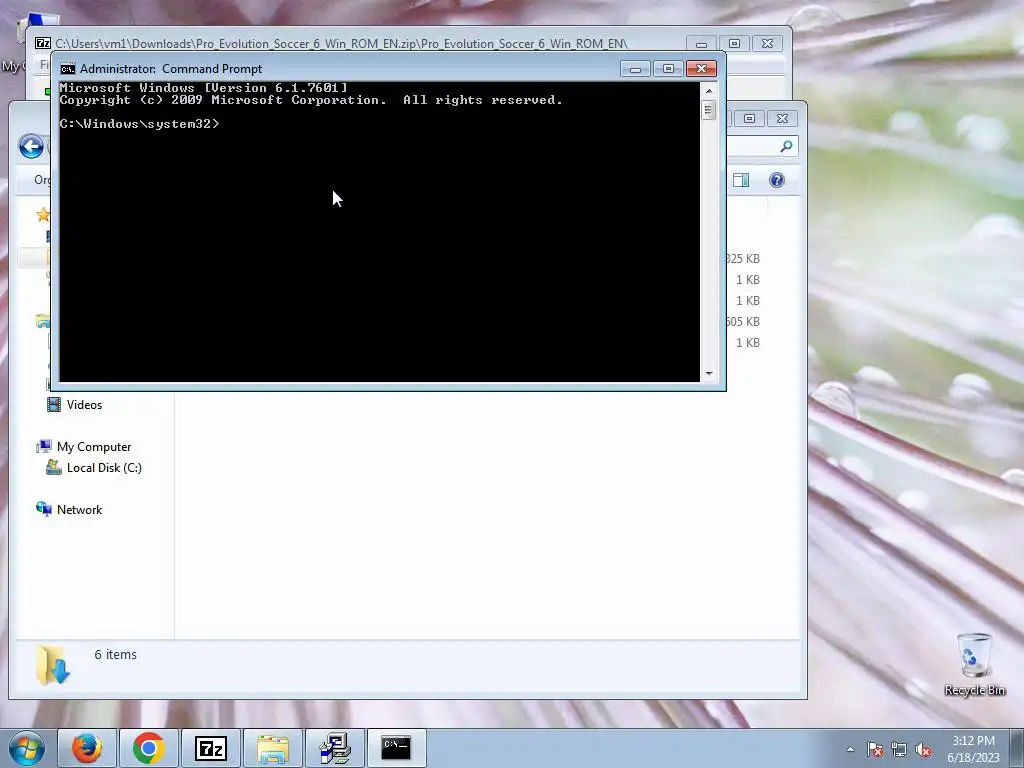
Task: Select Network in the navigation pane
Action: pos(79,509)
